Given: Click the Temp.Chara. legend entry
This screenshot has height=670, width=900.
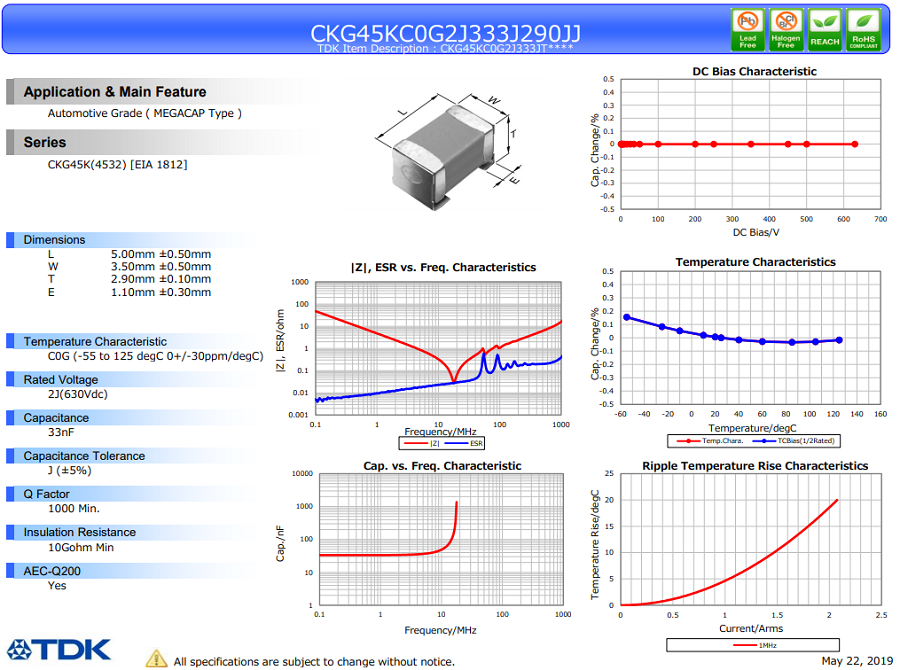Looking at the screenshot, I should click(710, 441).
